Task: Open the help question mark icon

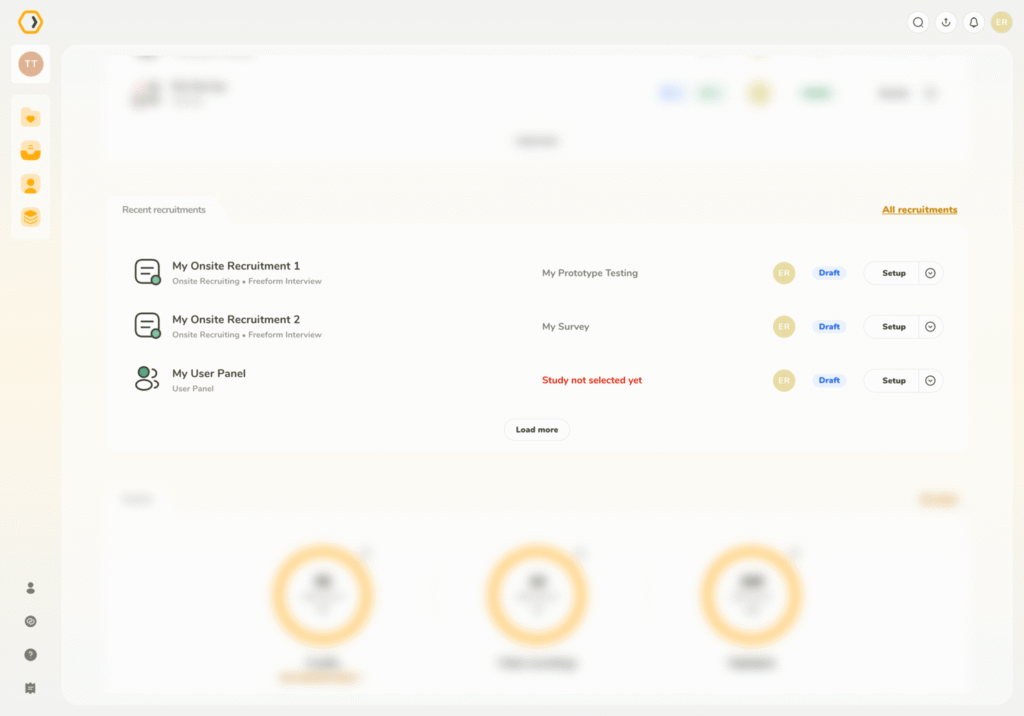Action: 31,655
